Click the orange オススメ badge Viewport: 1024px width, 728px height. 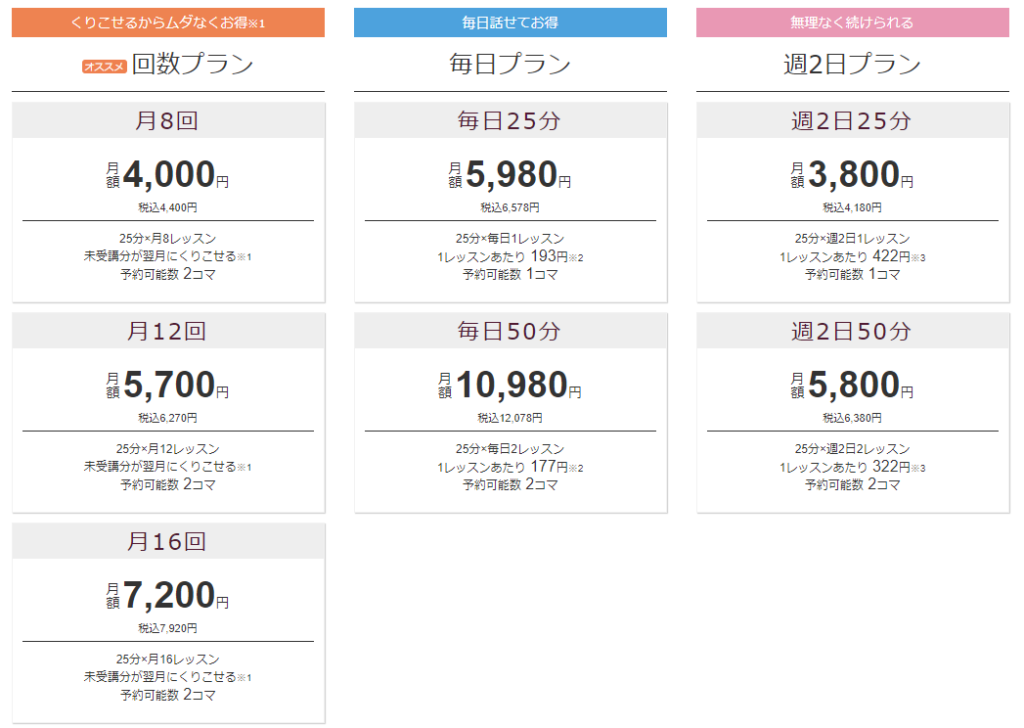tap(104, 67)
